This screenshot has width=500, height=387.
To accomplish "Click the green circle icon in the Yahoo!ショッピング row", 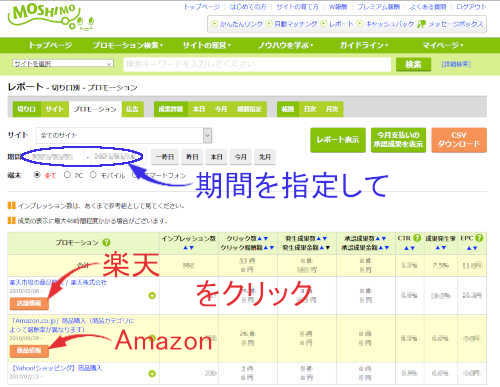I will click(x=152, y=374).
